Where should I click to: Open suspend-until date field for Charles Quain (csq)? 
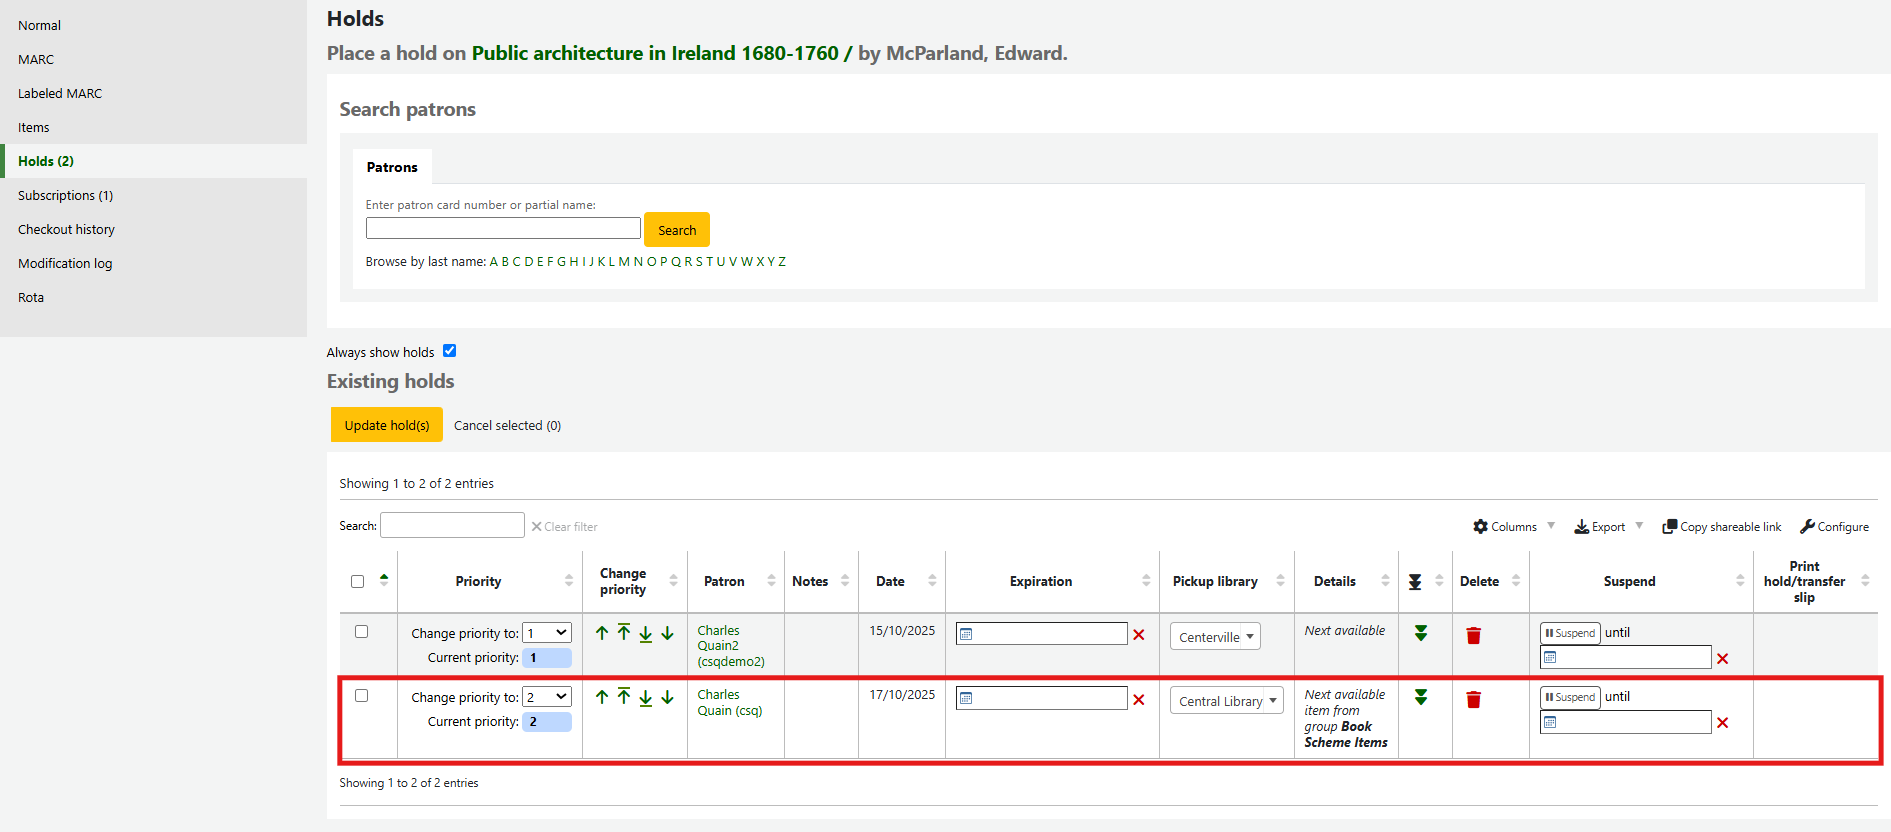[1626, 722]
